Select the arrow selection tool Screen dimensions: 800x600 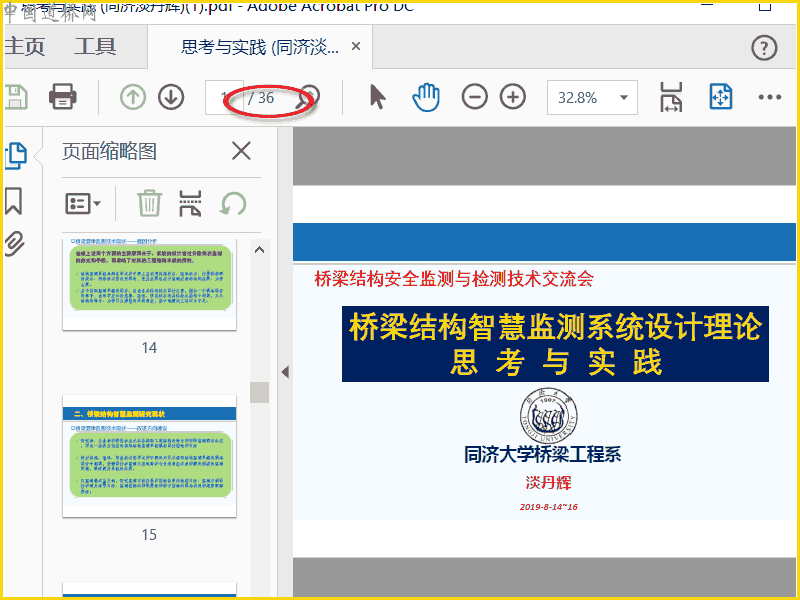pos(377,97)
